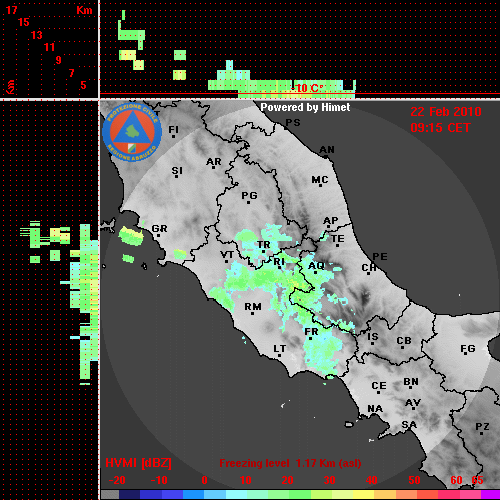The width and height of the screenshot is (500, 500).
Task: Click the gray swatch at color bar start
Action: [110, 495]
